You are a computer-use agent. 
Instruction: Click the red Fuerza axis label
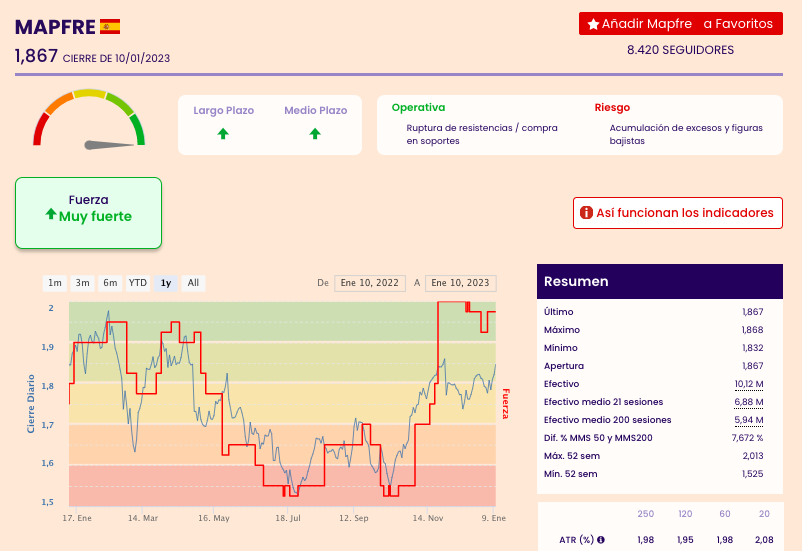coord(505,404)
